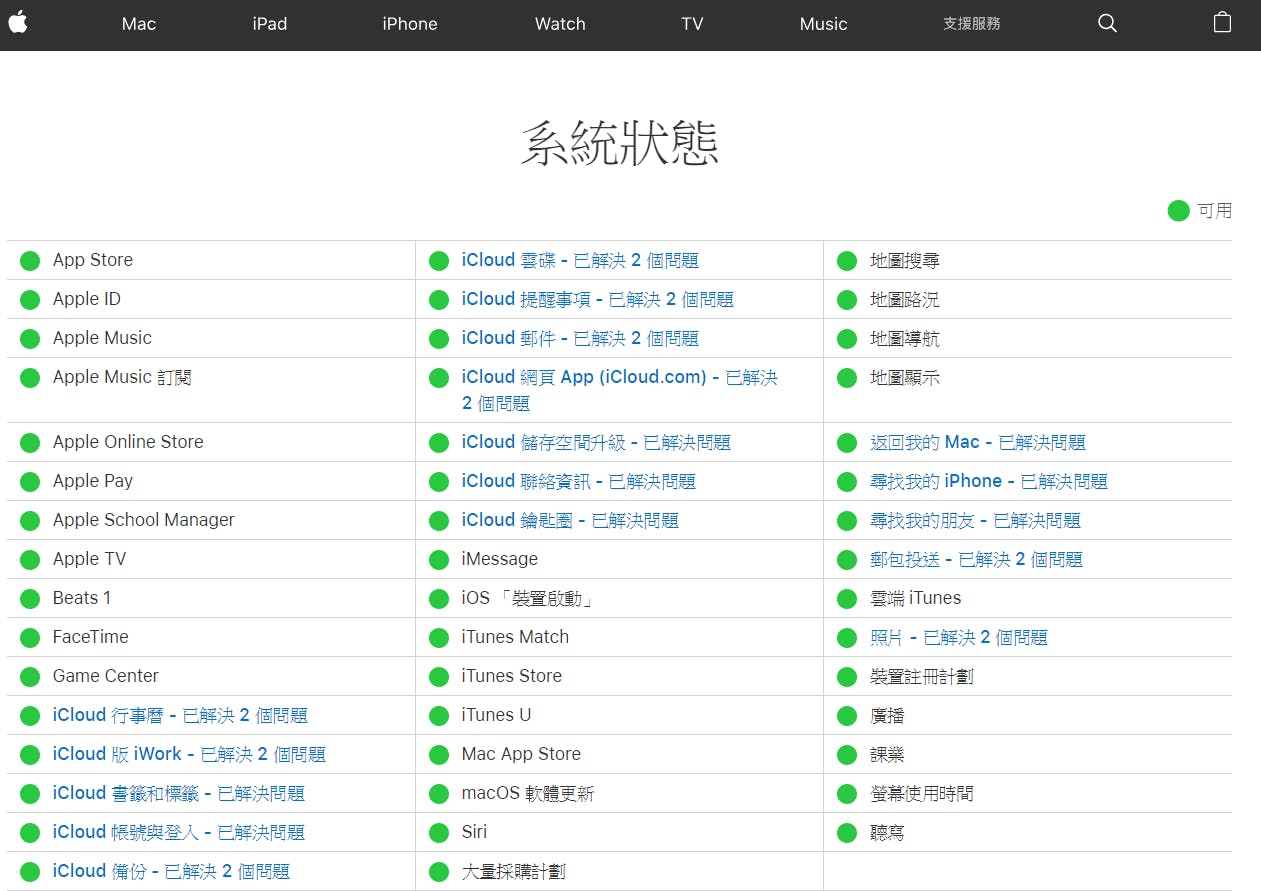Screen dimensions: 1261x891
Task: Open iCloud 聯絡資訊 resolved link
Action: [x=579, y=481]
